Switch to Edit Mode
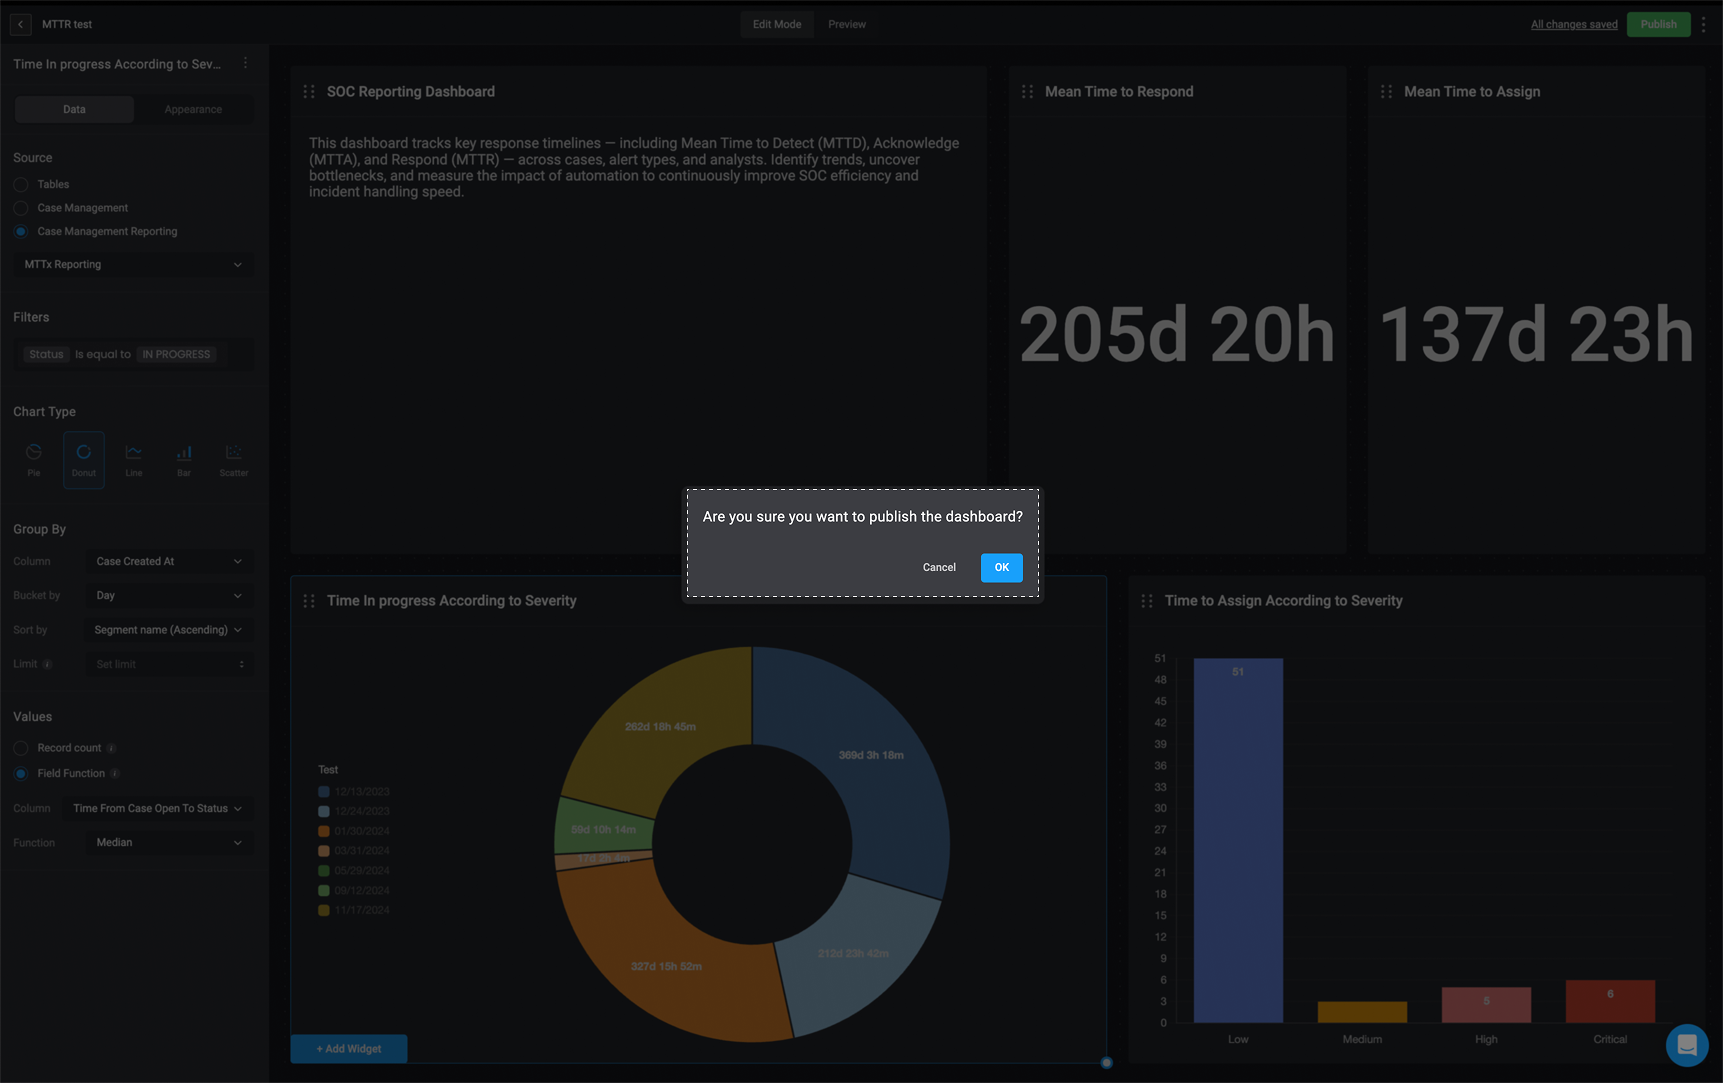Image resolution: width=1723 pixels, height=1083 pixels. click(x=777, y=24)
